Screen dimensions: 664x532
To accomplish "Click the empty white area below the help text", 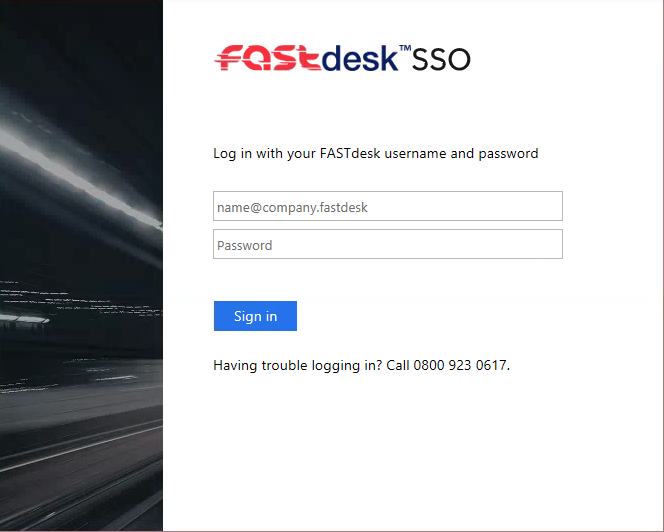I will (413, 451).
